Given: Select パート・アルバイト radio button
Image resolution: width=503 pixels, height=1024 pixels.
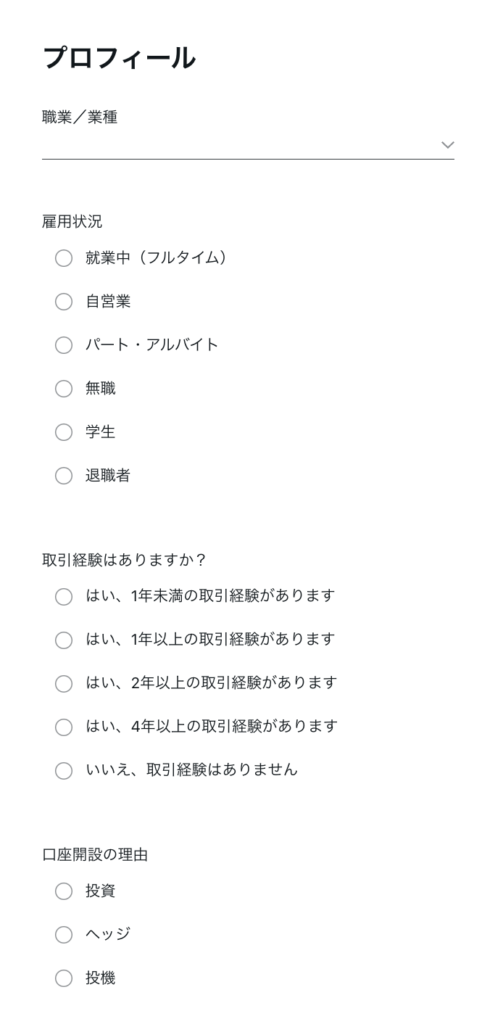Looking at the screenshot, I should [63, 345].
